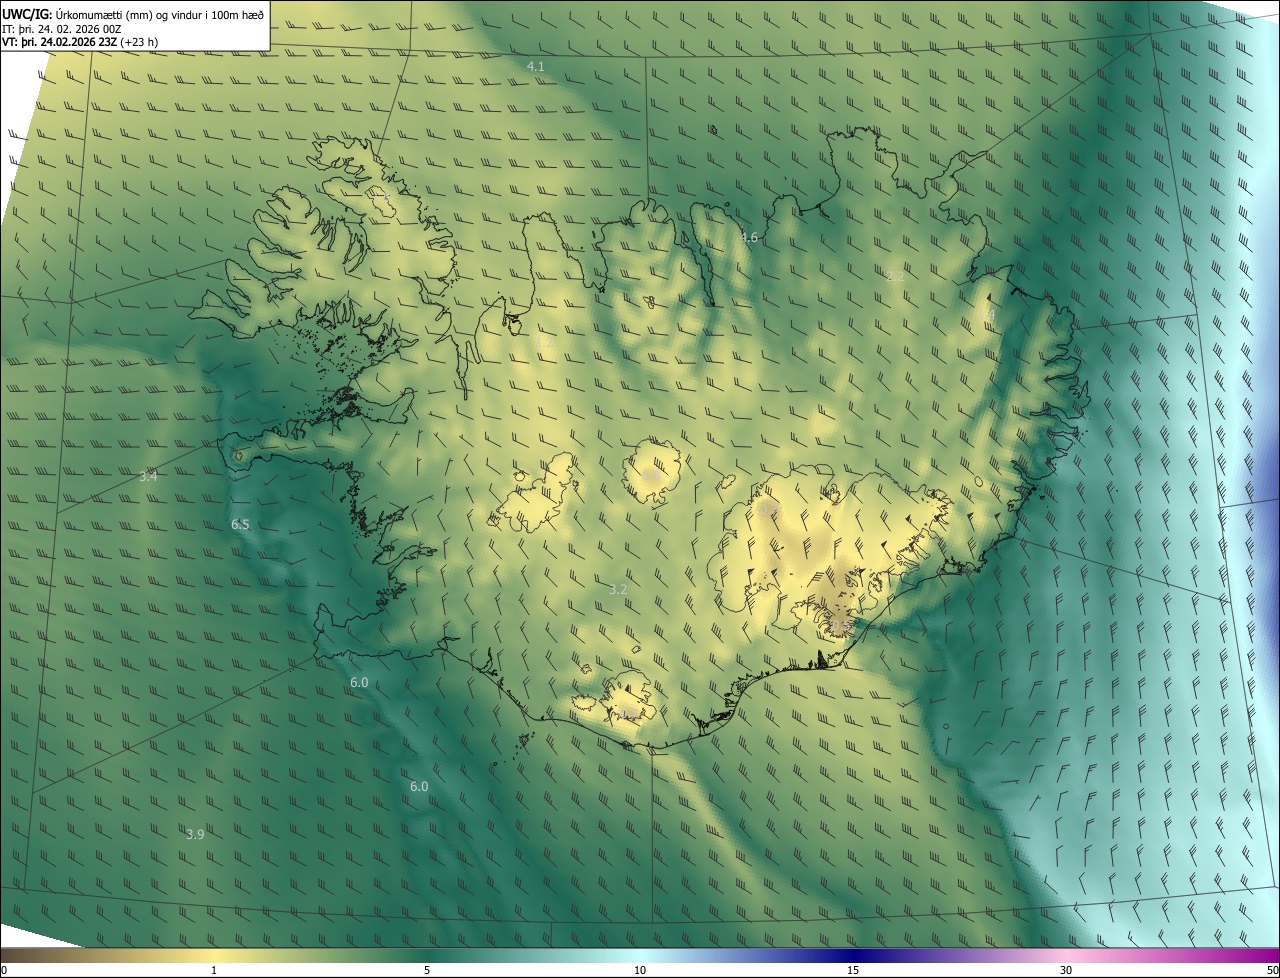Select the VT þri. 24.02.2026 23Z (+23 h) line
1280x978 pixels.
[x=80, y=42]
